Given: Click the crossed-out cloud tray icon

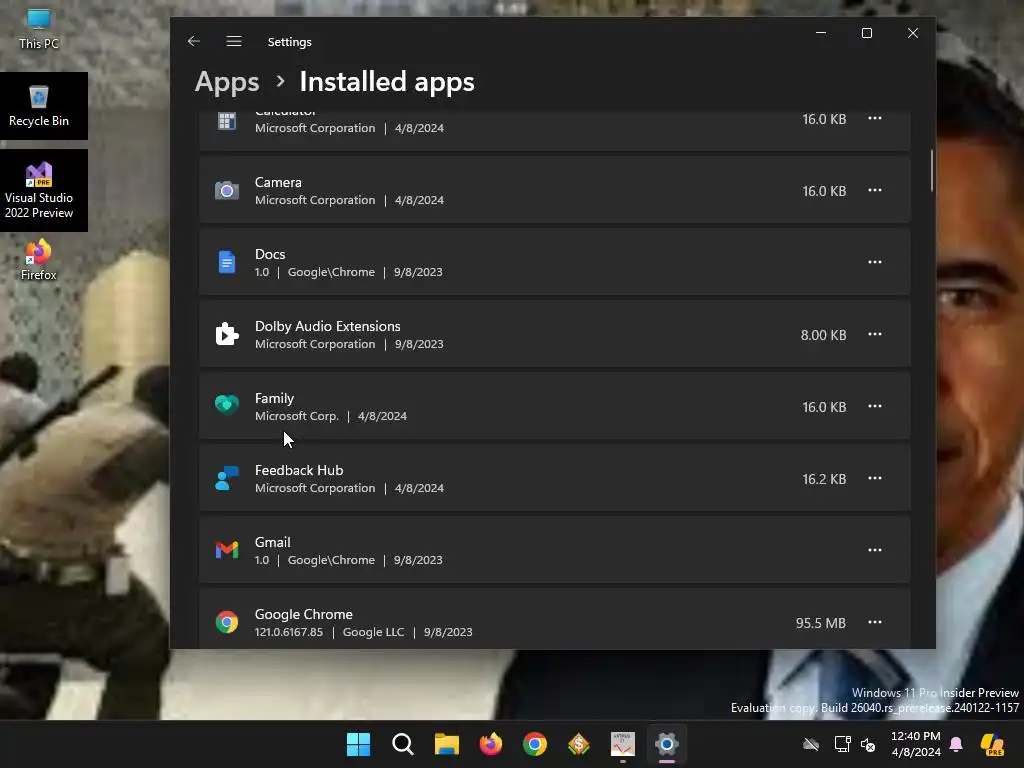Looking at the screenshot, I should click(x=811, y=744).
